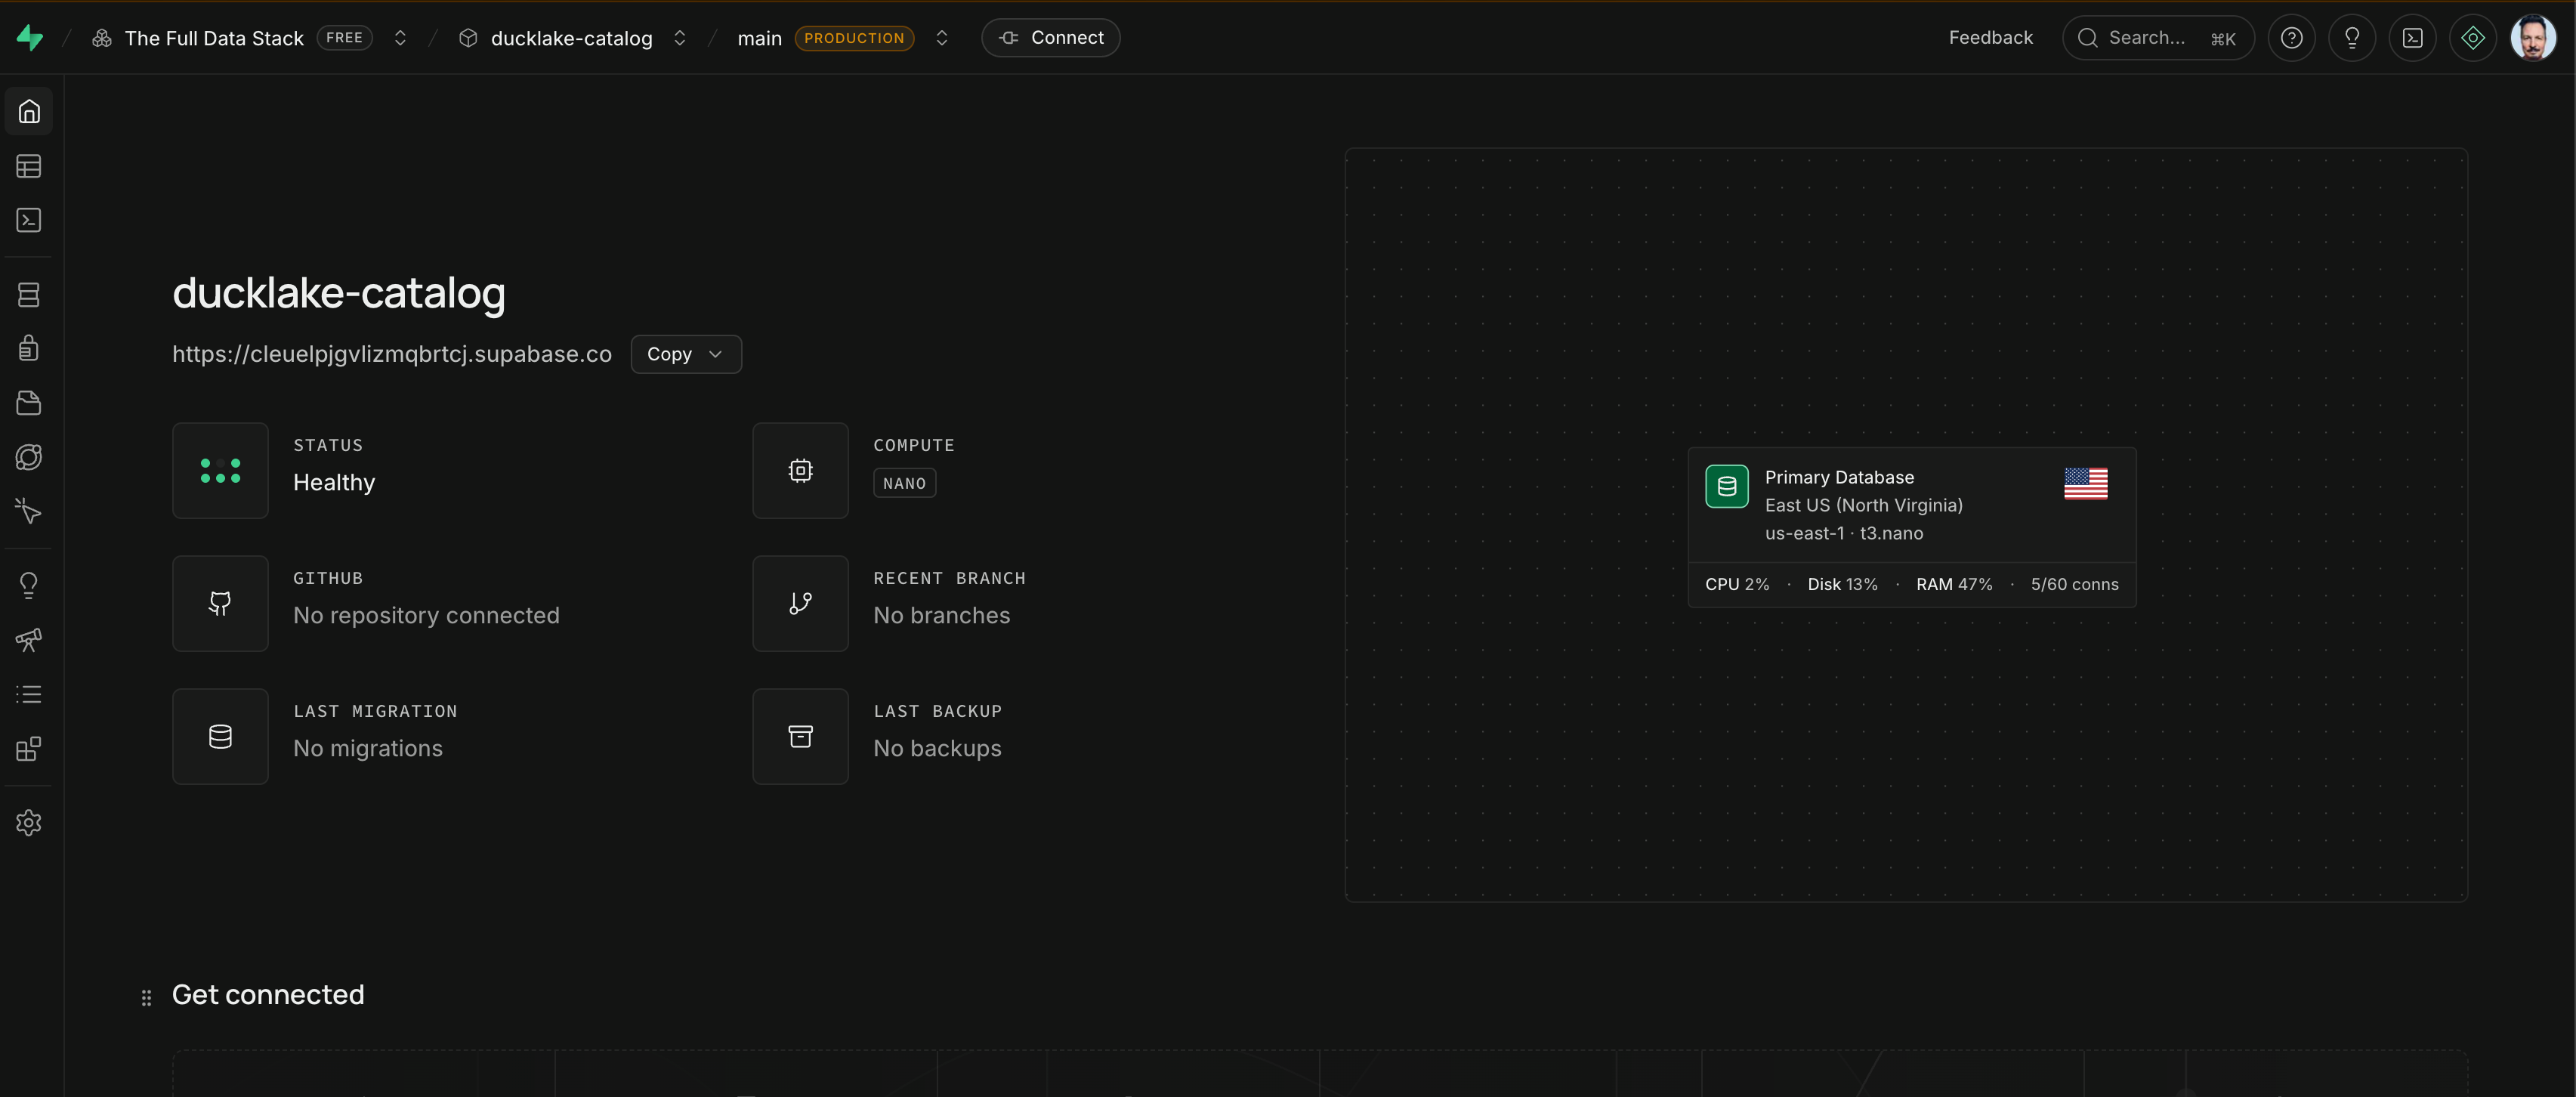2576x1097 pixels.
Task: Select the project URL text
Action: click(x=392, y=354)
